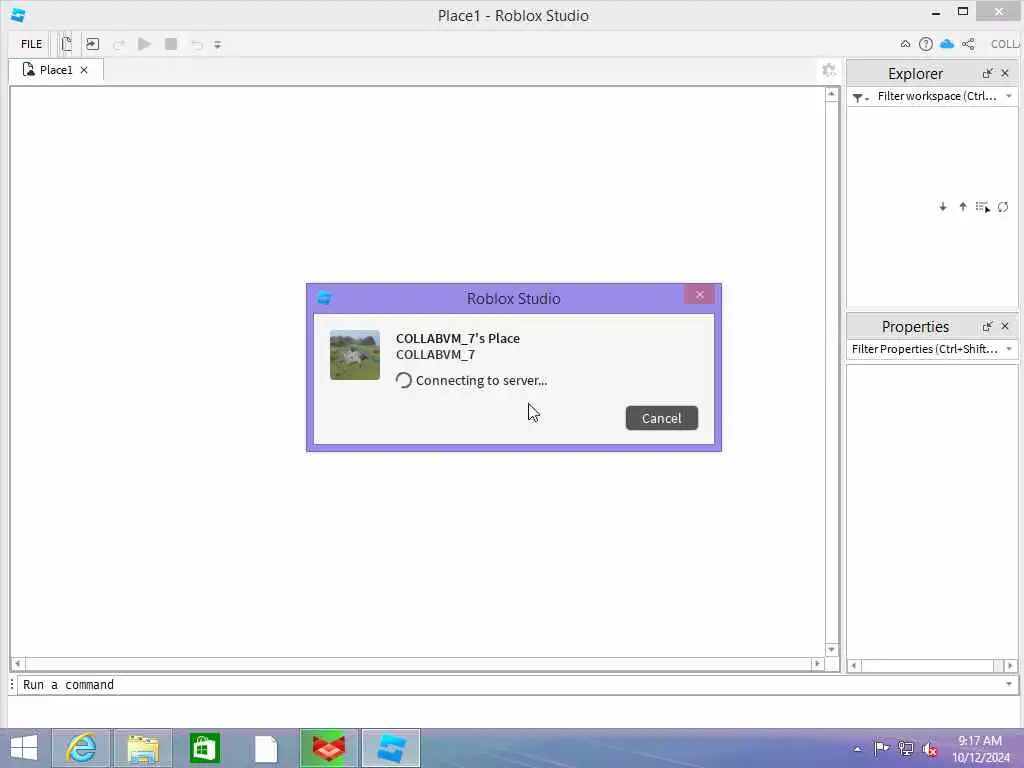Click the Play triangle in toolbar
This screenshot has height=768, width=1024.
pyautogui.click(x=145, y=44)
